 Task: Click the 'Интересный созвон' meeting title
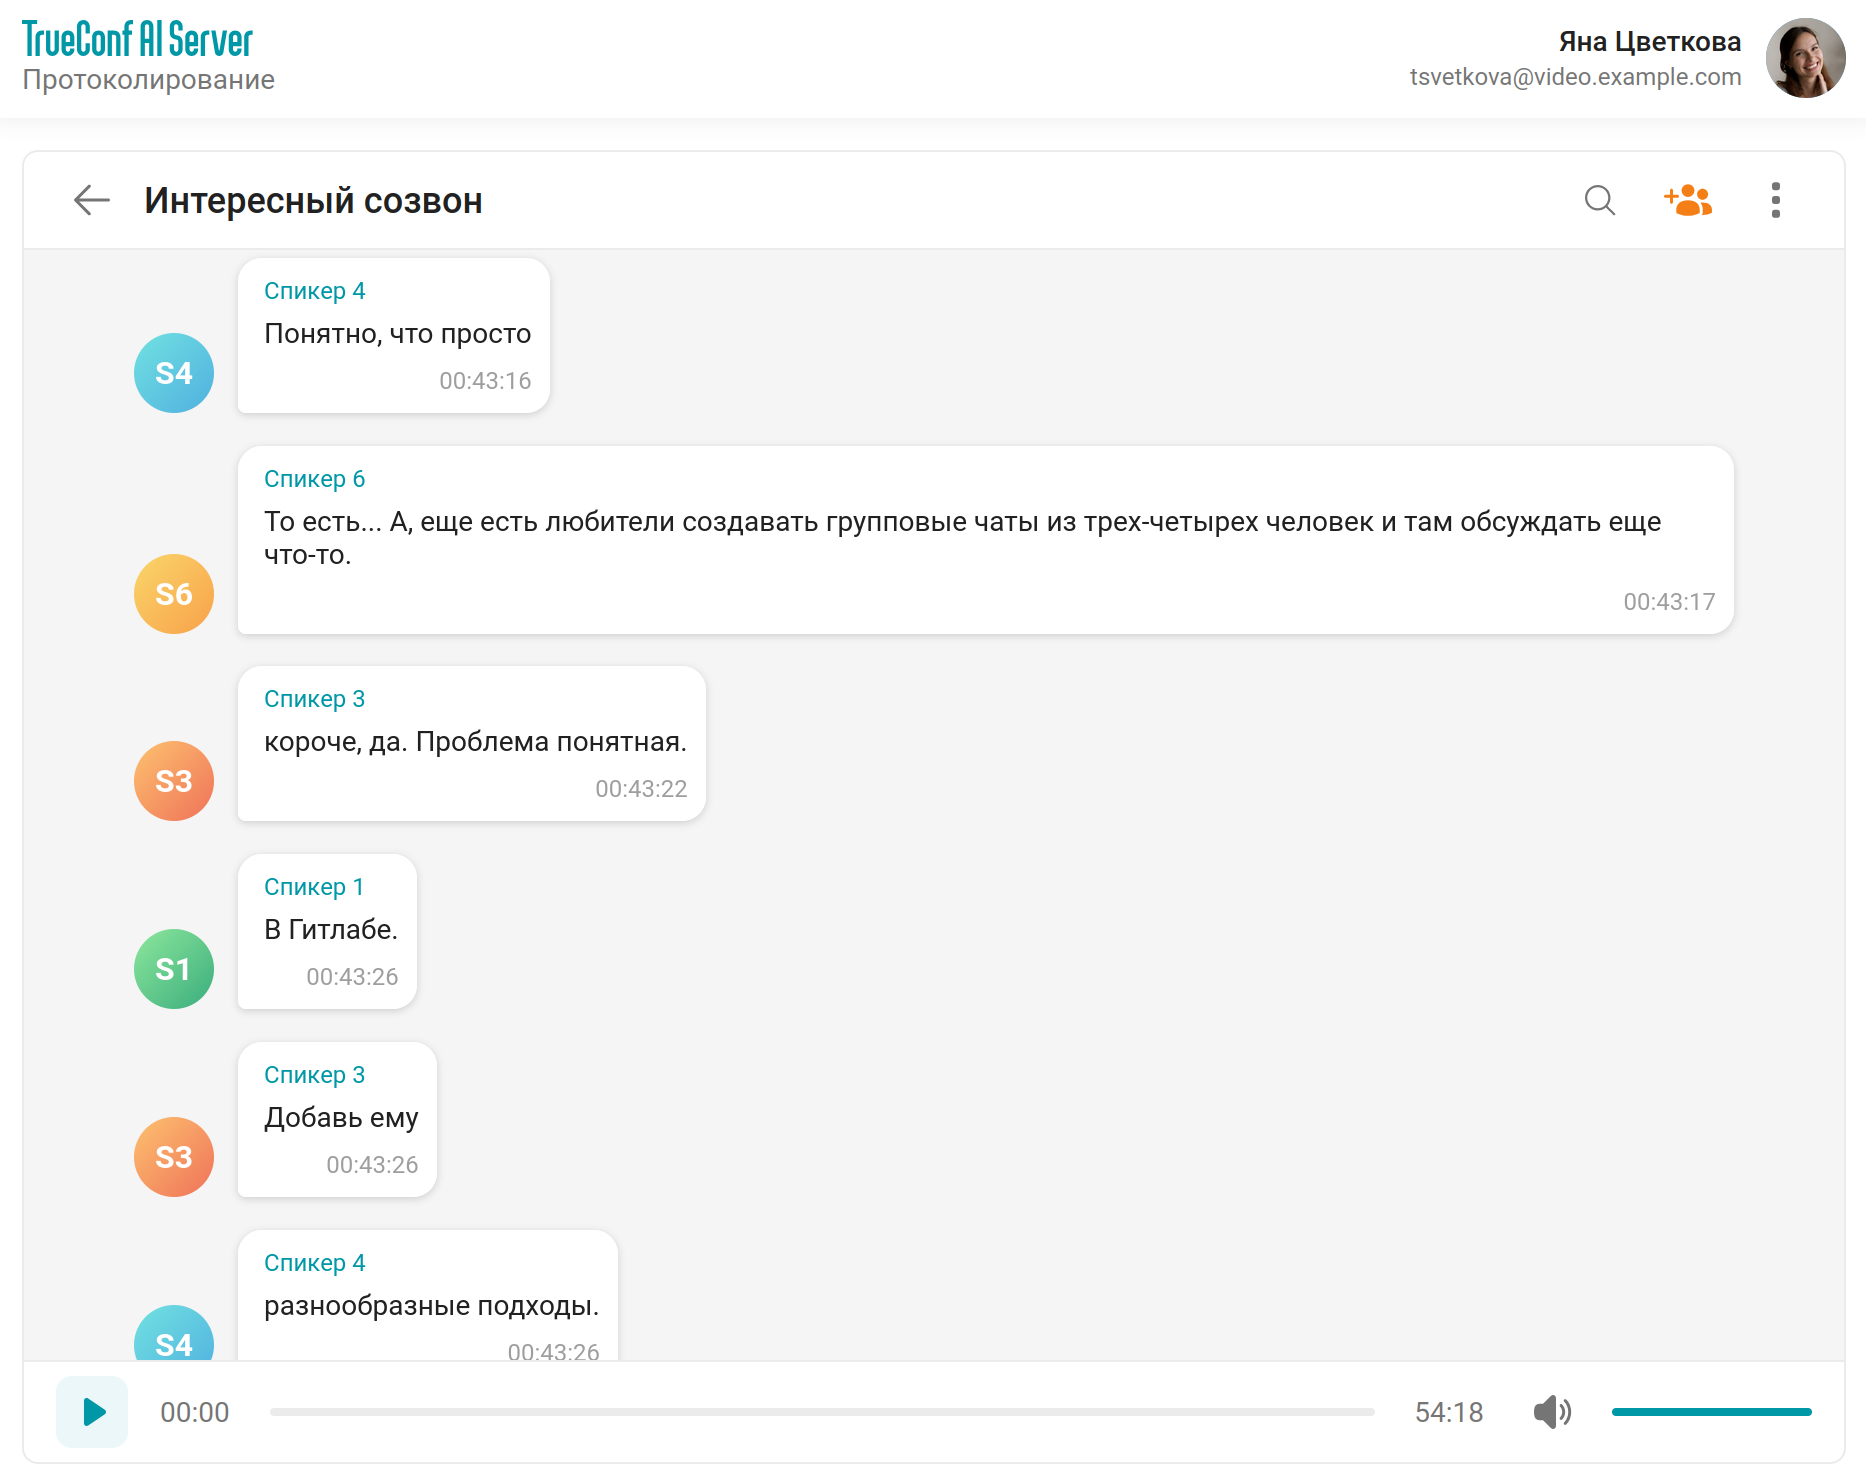coord(313,201)
